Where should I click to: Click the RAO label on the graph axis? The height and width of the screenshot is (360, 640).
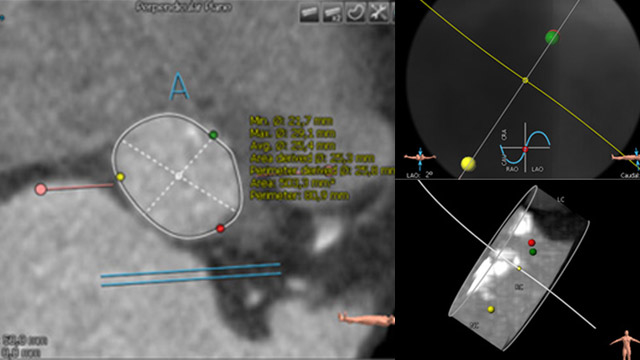(512, 169)
